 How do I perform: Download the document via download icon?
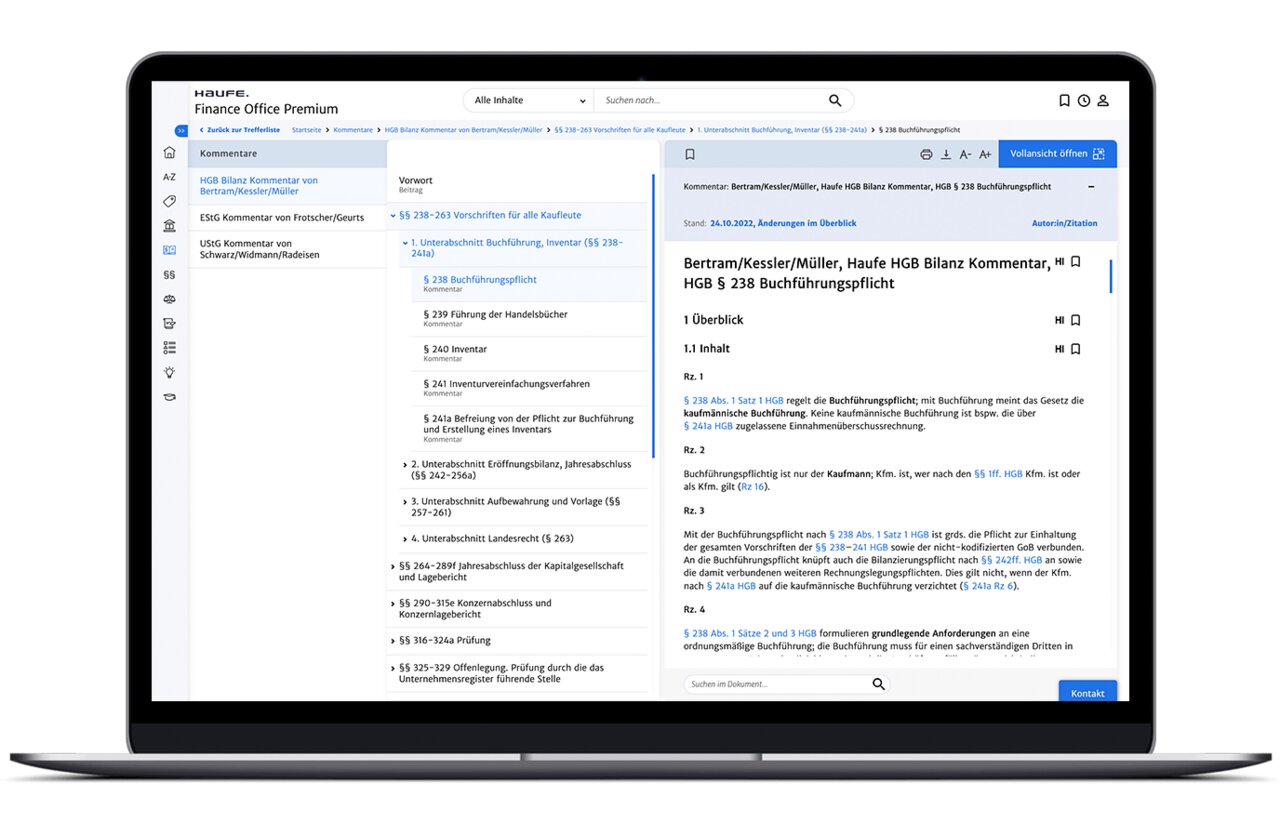point(946,154)
